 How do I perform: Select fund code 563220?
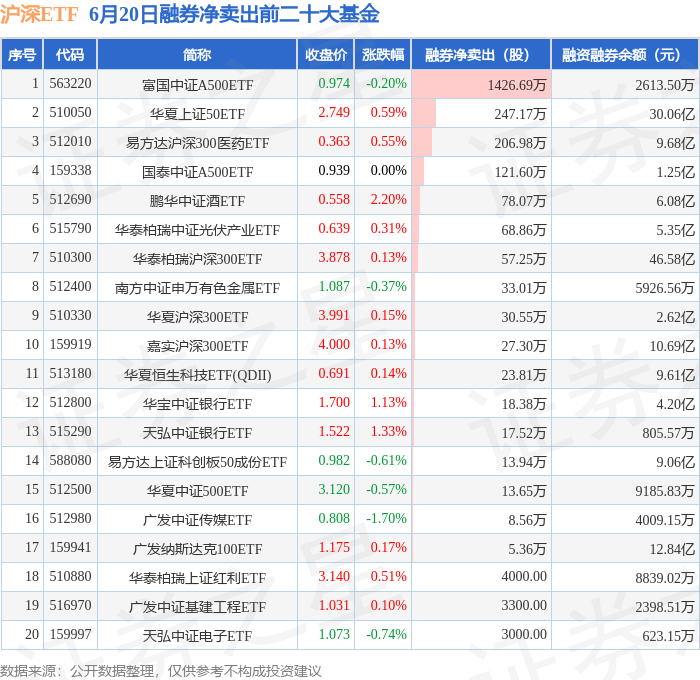[70, 83]
